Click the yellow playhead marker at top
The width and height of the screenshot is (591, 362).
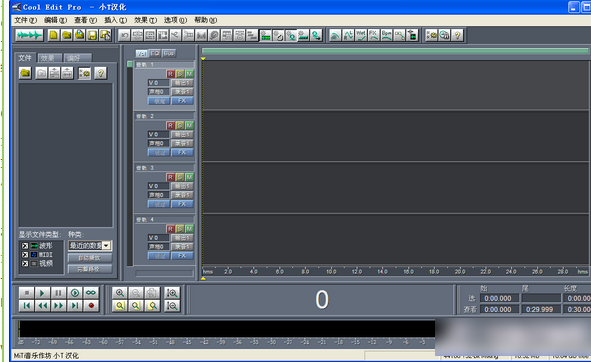(203, 59)
